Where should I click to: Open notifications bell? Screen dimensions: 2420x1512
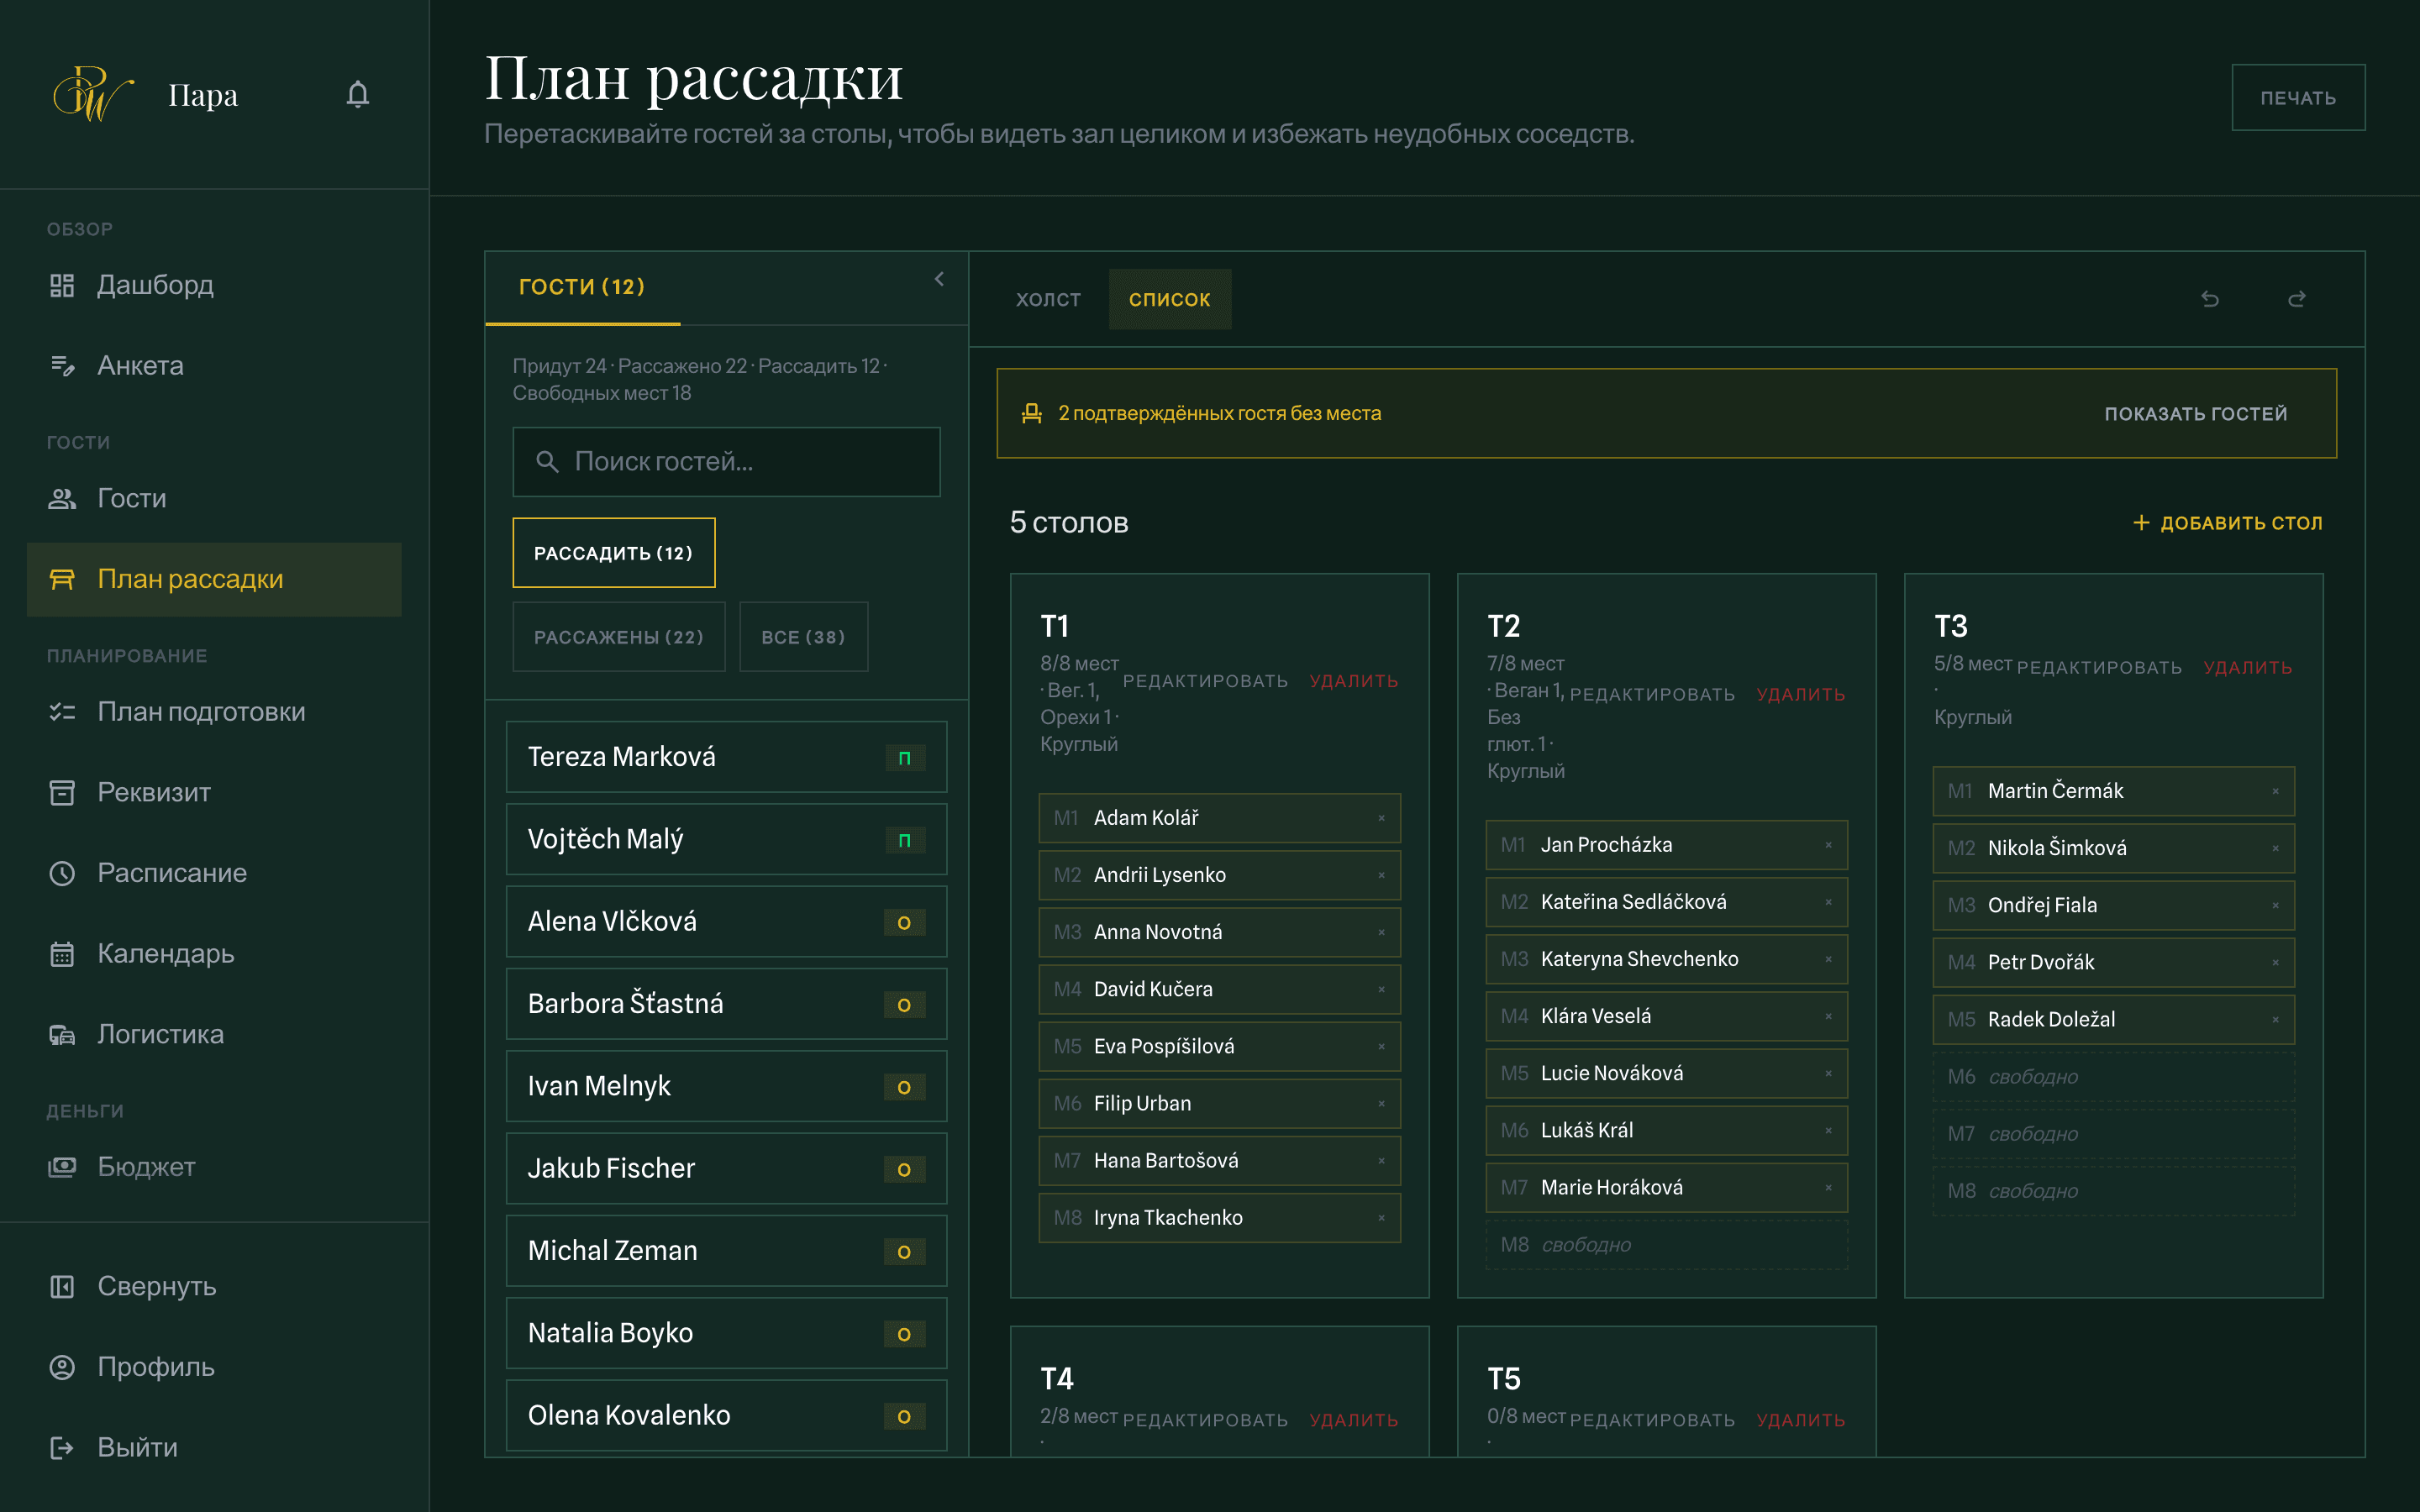click(358, 94)
